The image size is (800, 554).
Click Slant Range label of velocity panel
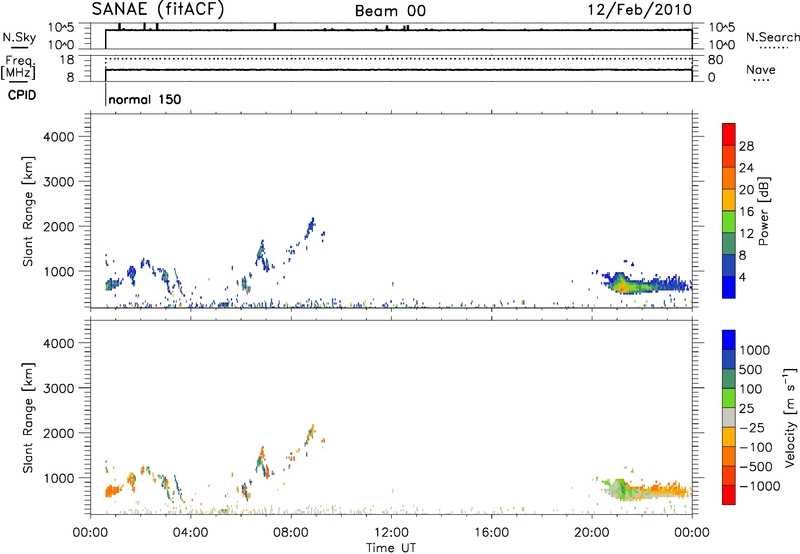(28, 417)
